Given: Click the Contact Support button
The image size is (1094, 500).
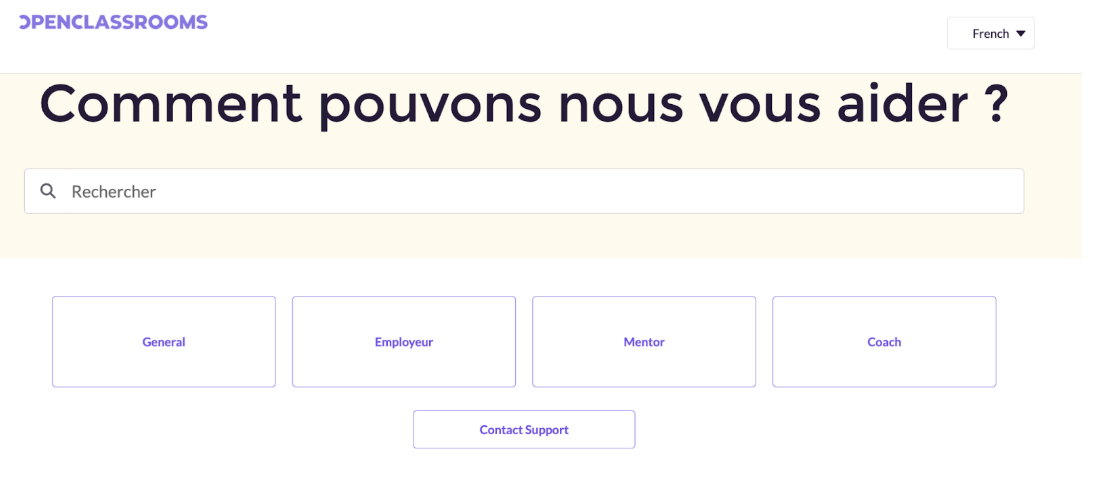Looking at the screenshot, I should tap(524, 430).
